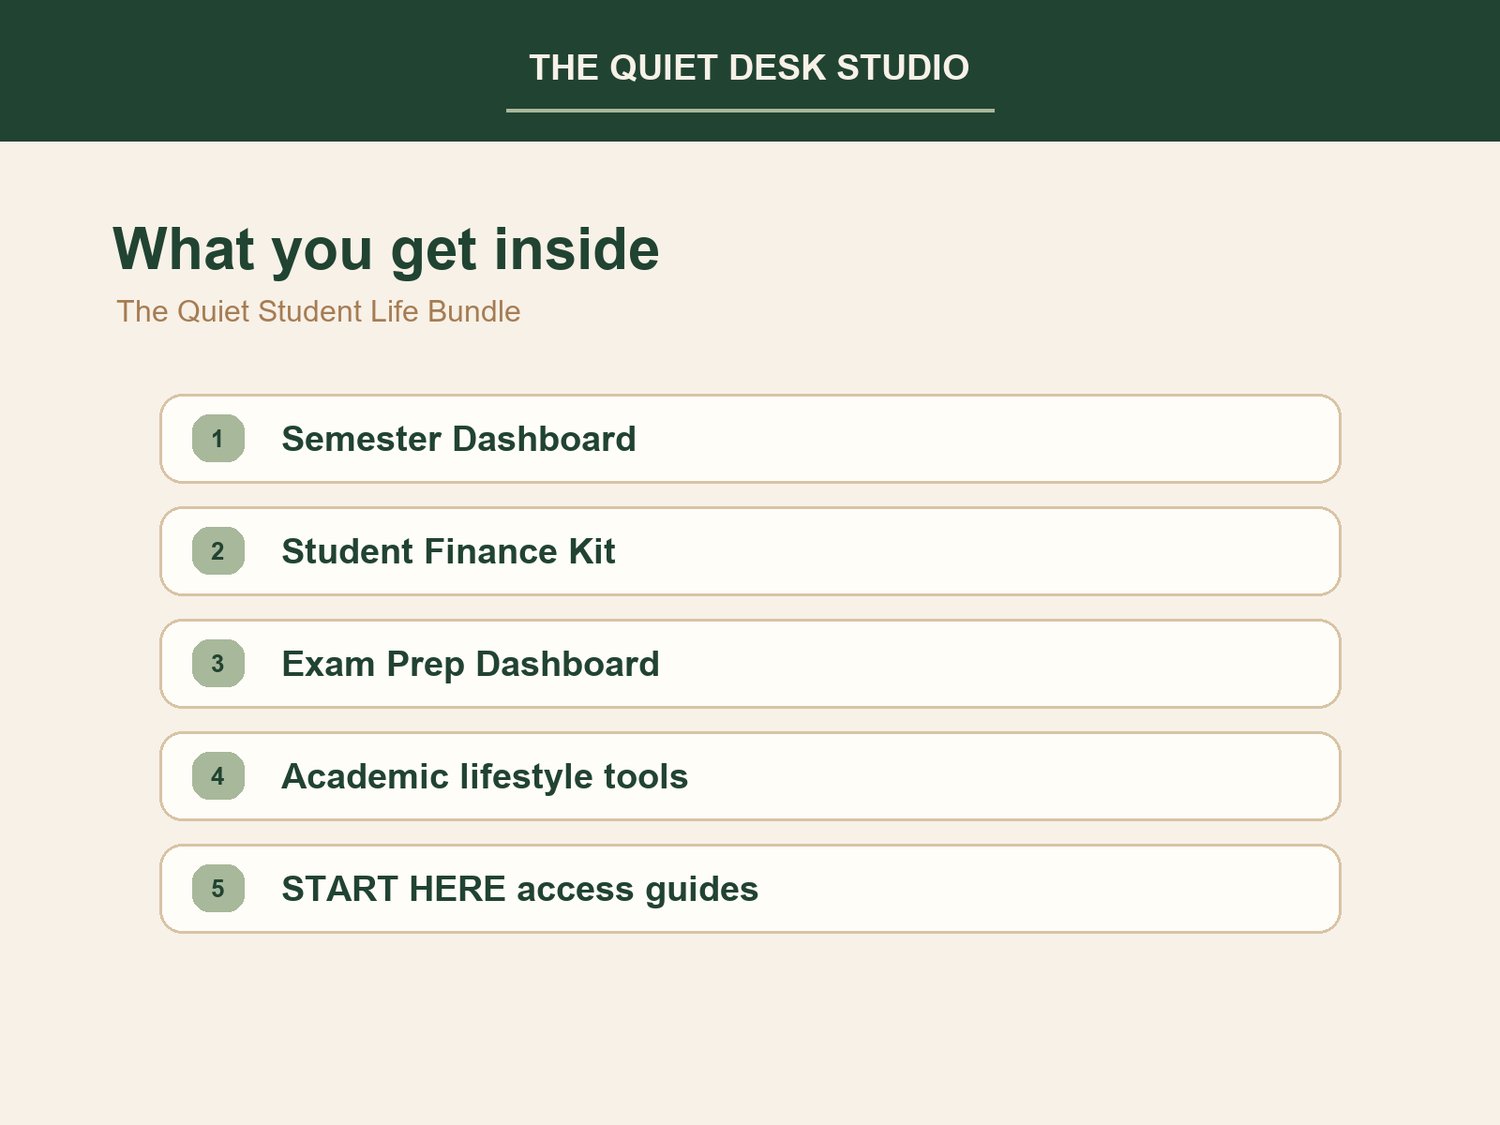Click the number 5 badge icon
The width and height of the screenshot is (1500, 1125).
coord(218,888)
